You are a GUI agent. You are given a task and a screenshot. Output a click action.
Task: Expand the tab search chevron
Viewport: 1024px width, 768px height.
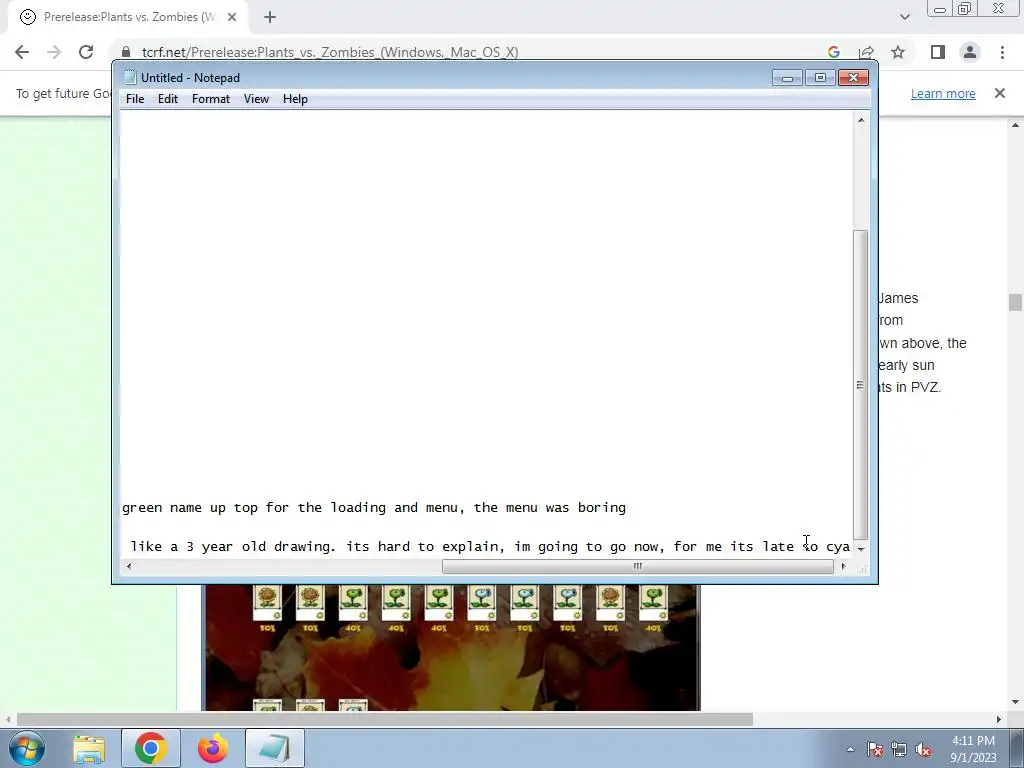(x=904, y=17)
